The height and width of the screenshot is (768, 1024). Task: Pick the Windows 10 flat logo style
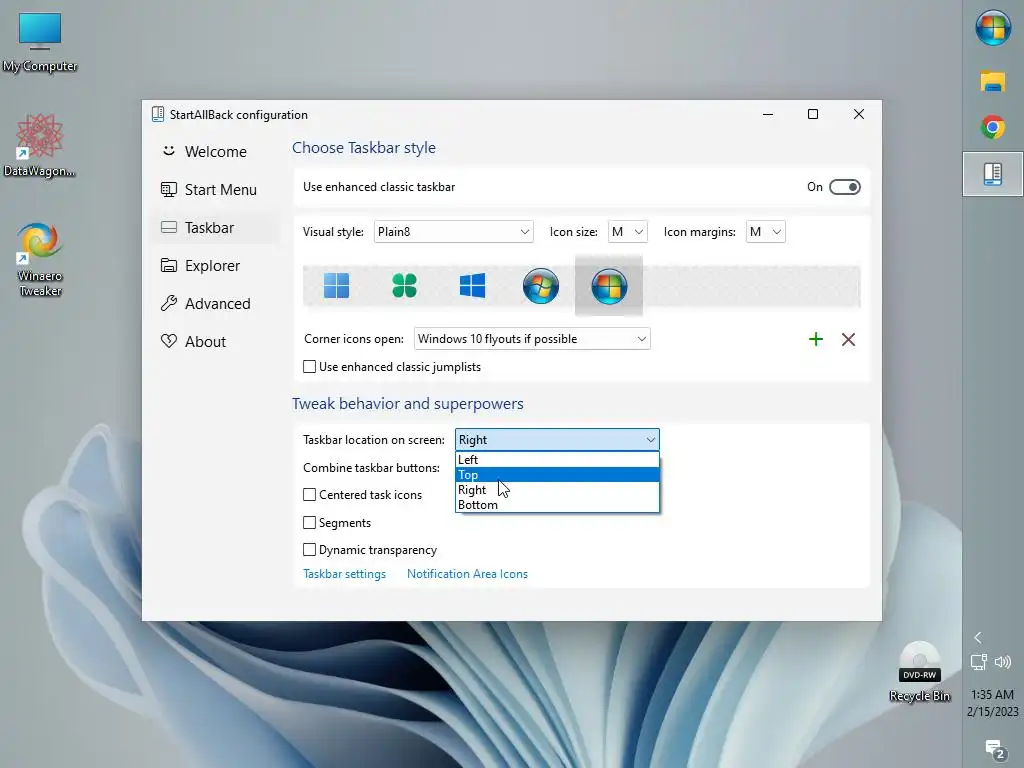(x=472, y=285)
